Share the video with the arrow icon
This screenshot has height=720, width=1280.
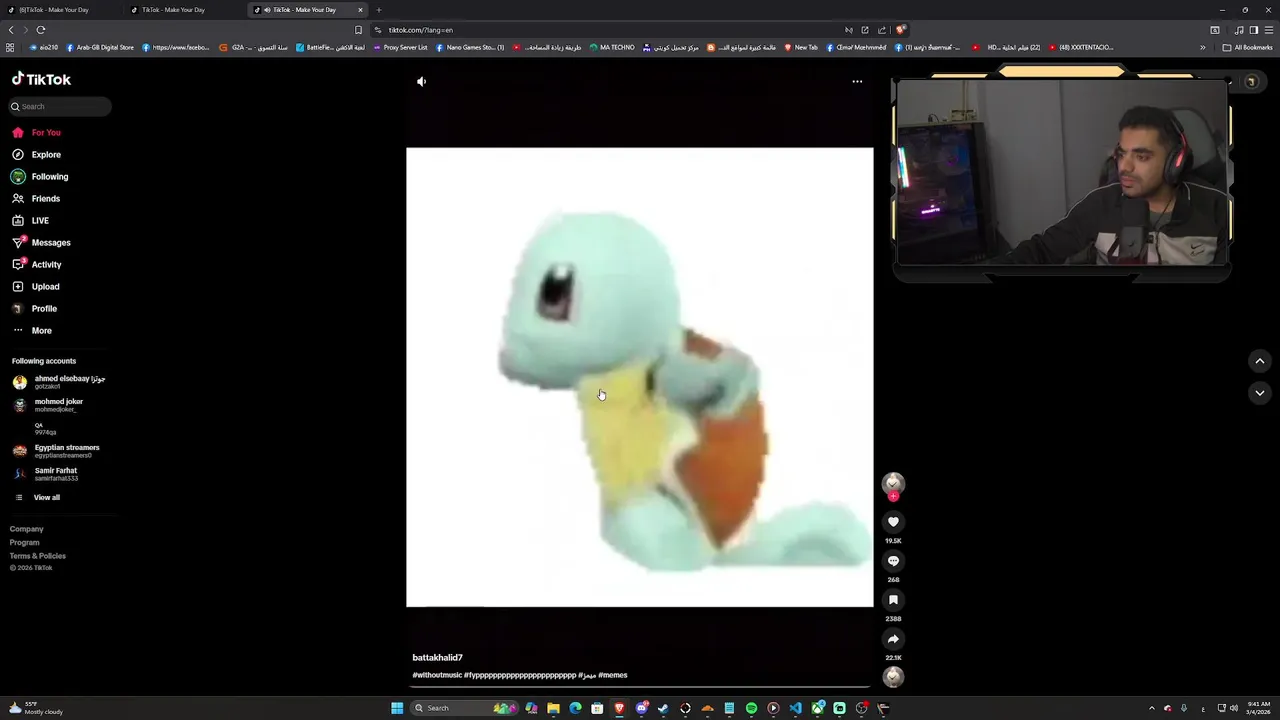tap(893, 639)
